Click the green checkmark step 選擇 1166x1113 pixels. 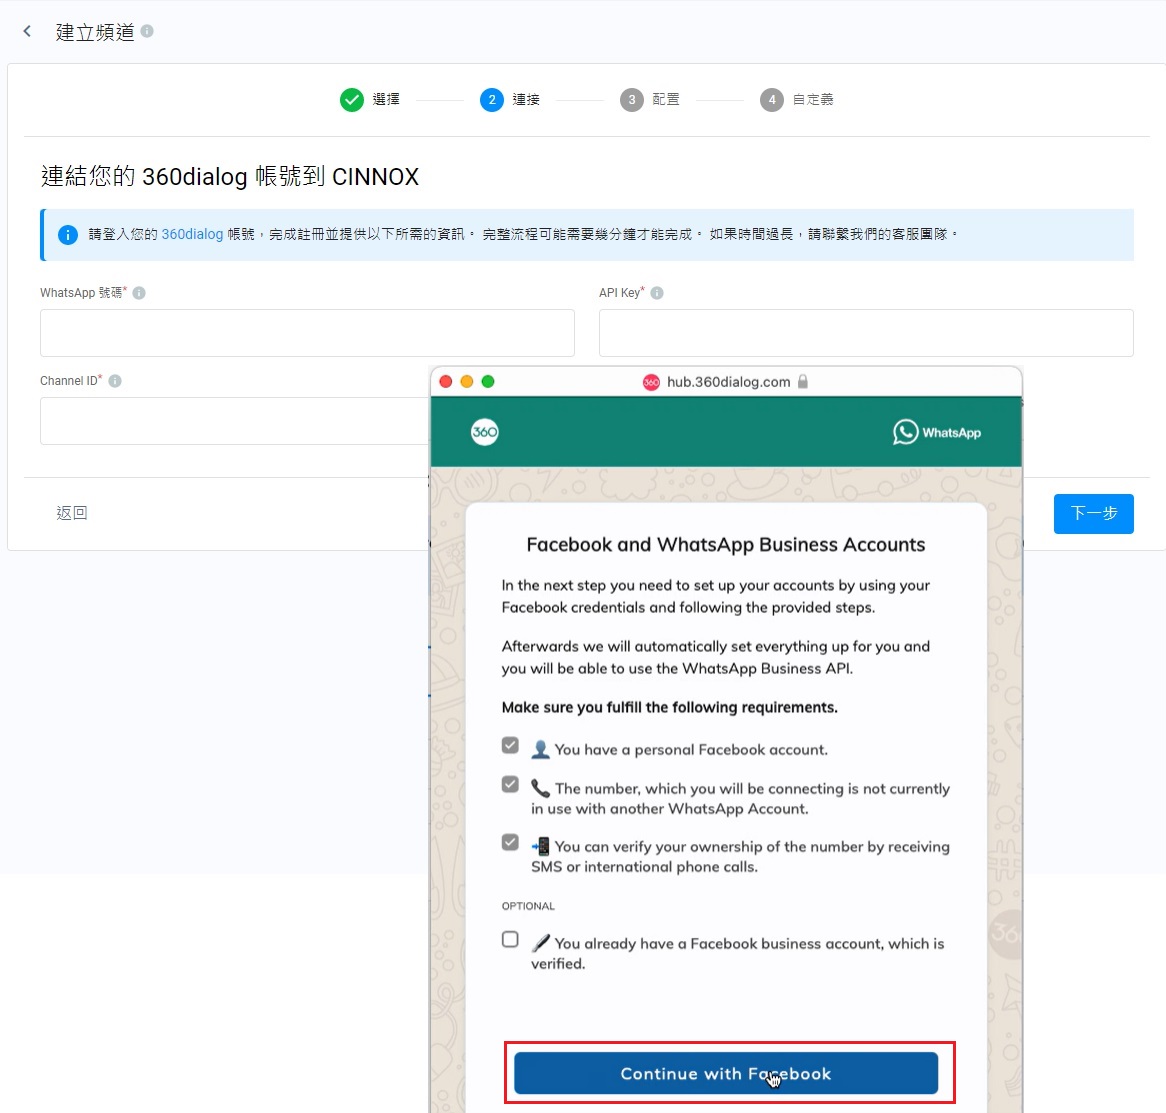click(x=352, y=100)
